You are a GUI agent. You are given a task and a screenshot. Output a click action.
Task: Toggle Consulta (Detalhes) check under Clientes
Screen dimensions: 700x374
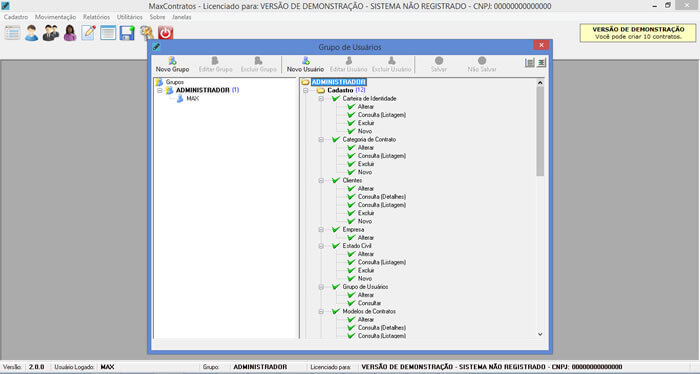pyautogui.click(x=351, y=197)
